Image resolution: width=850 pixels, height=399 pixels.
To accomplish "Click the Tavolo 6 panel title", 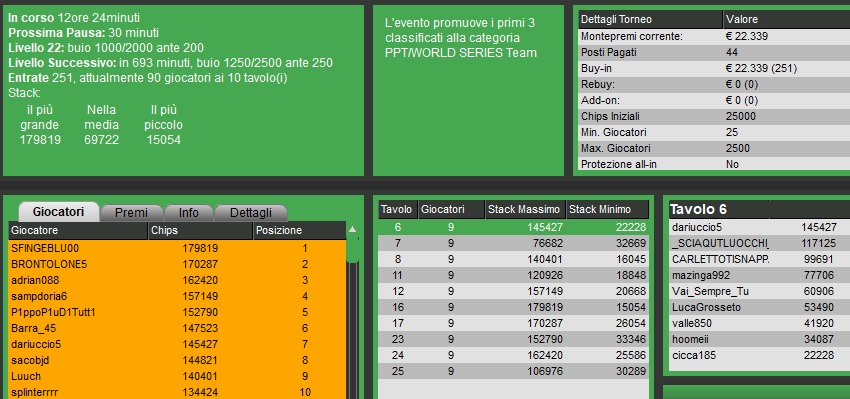I will [x=698, y=209].
